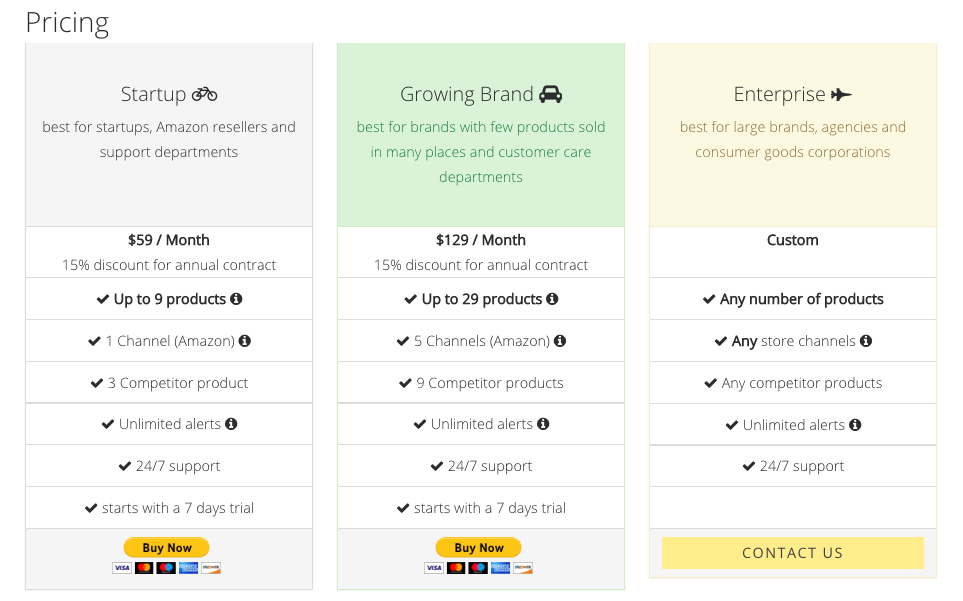Viewport: 963px width, 601px height.
Task: Click the Contact Us button
Action: 793,553
